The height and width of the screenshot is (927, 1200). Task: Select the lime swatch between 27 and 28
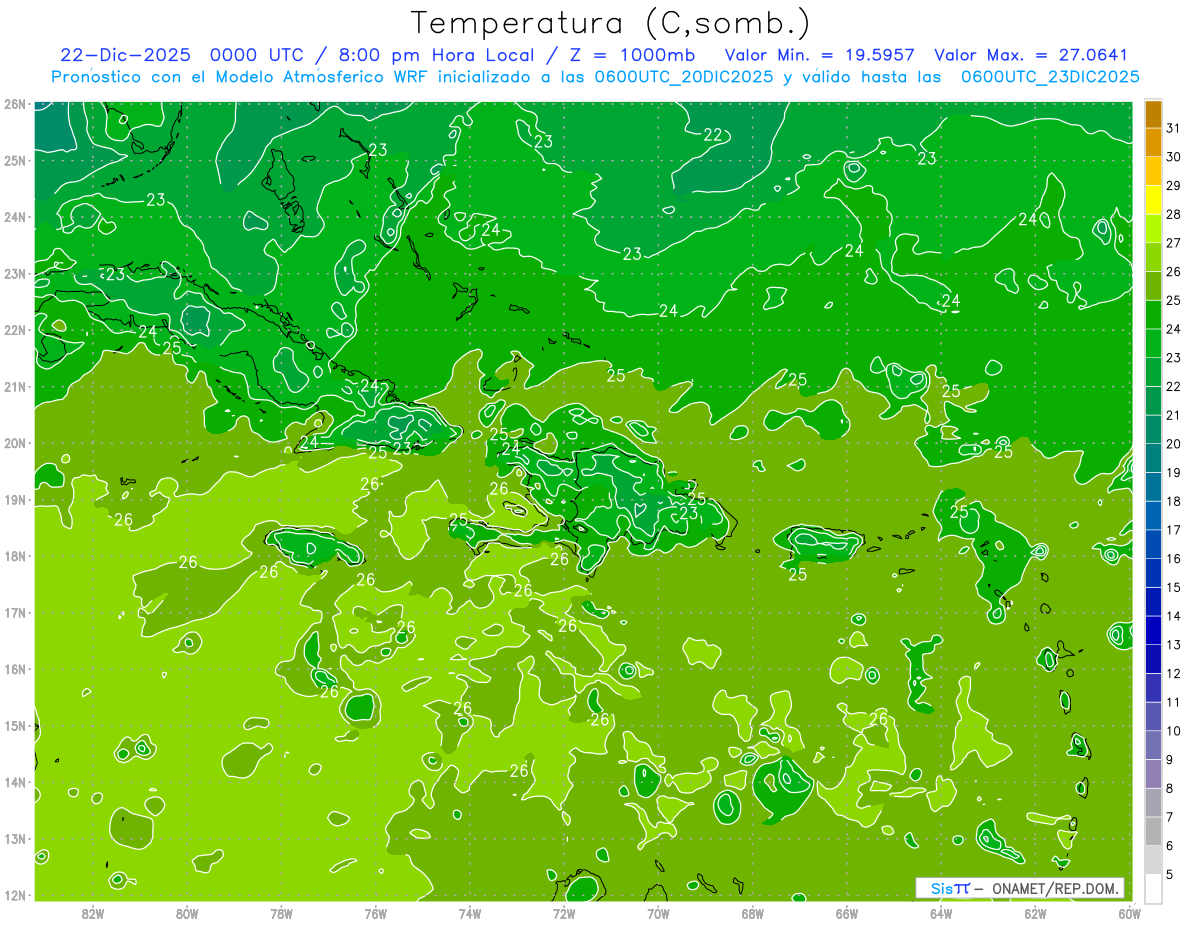click(1153, 229)
